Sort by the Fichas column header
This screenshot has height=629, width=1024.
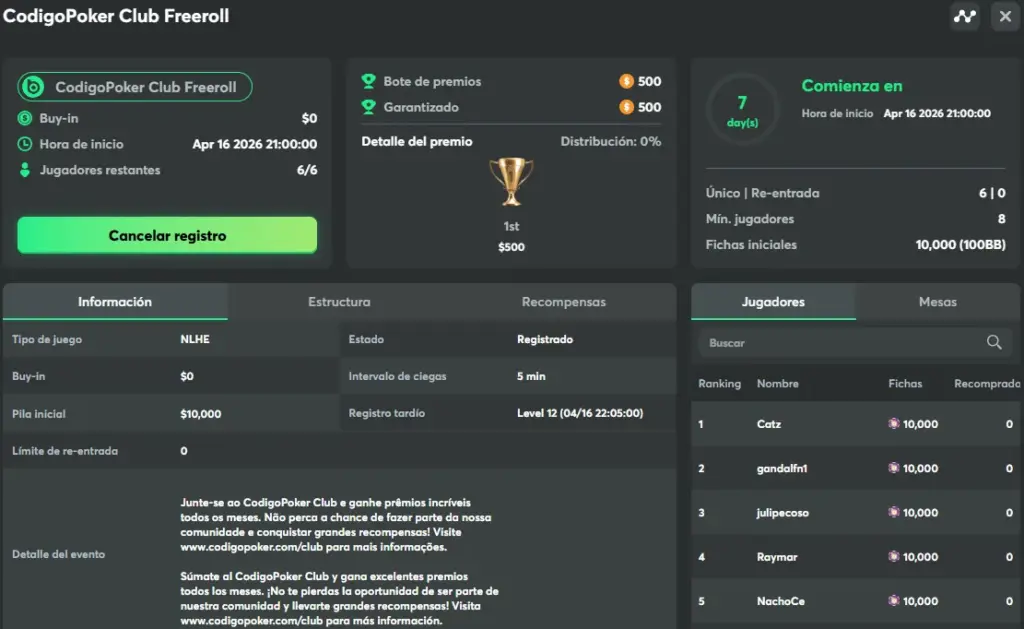click(905, 383)
